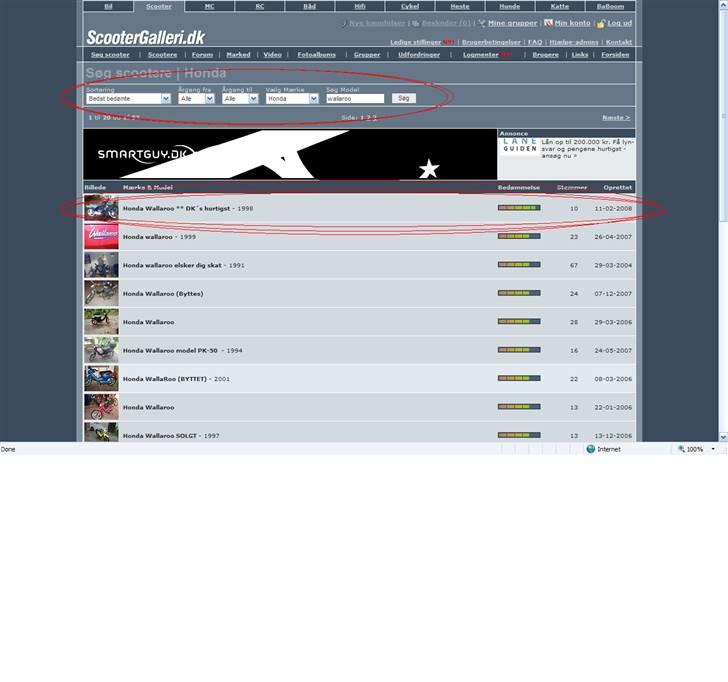Click the Min konto icon
The width and height of the screenshot is (728, 682).
548,23
